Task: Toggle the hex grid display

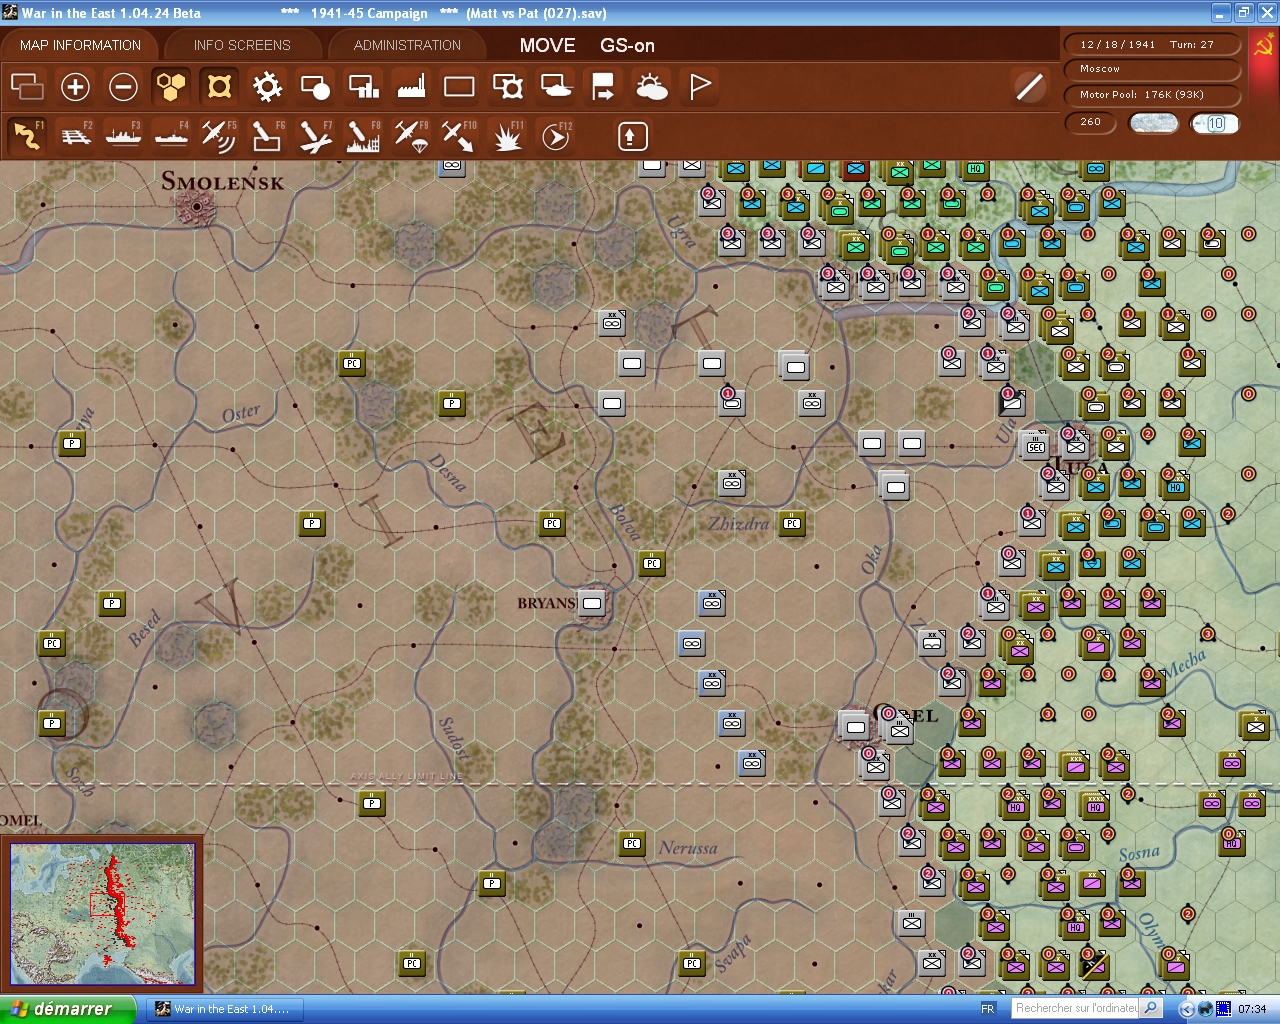Action: tap(171, 87)
